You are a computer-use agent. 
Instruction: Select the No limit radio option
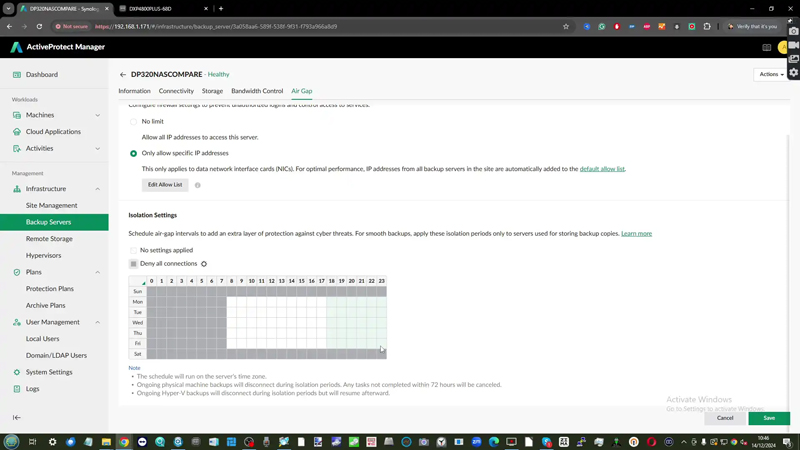click(x=133, y=121)
